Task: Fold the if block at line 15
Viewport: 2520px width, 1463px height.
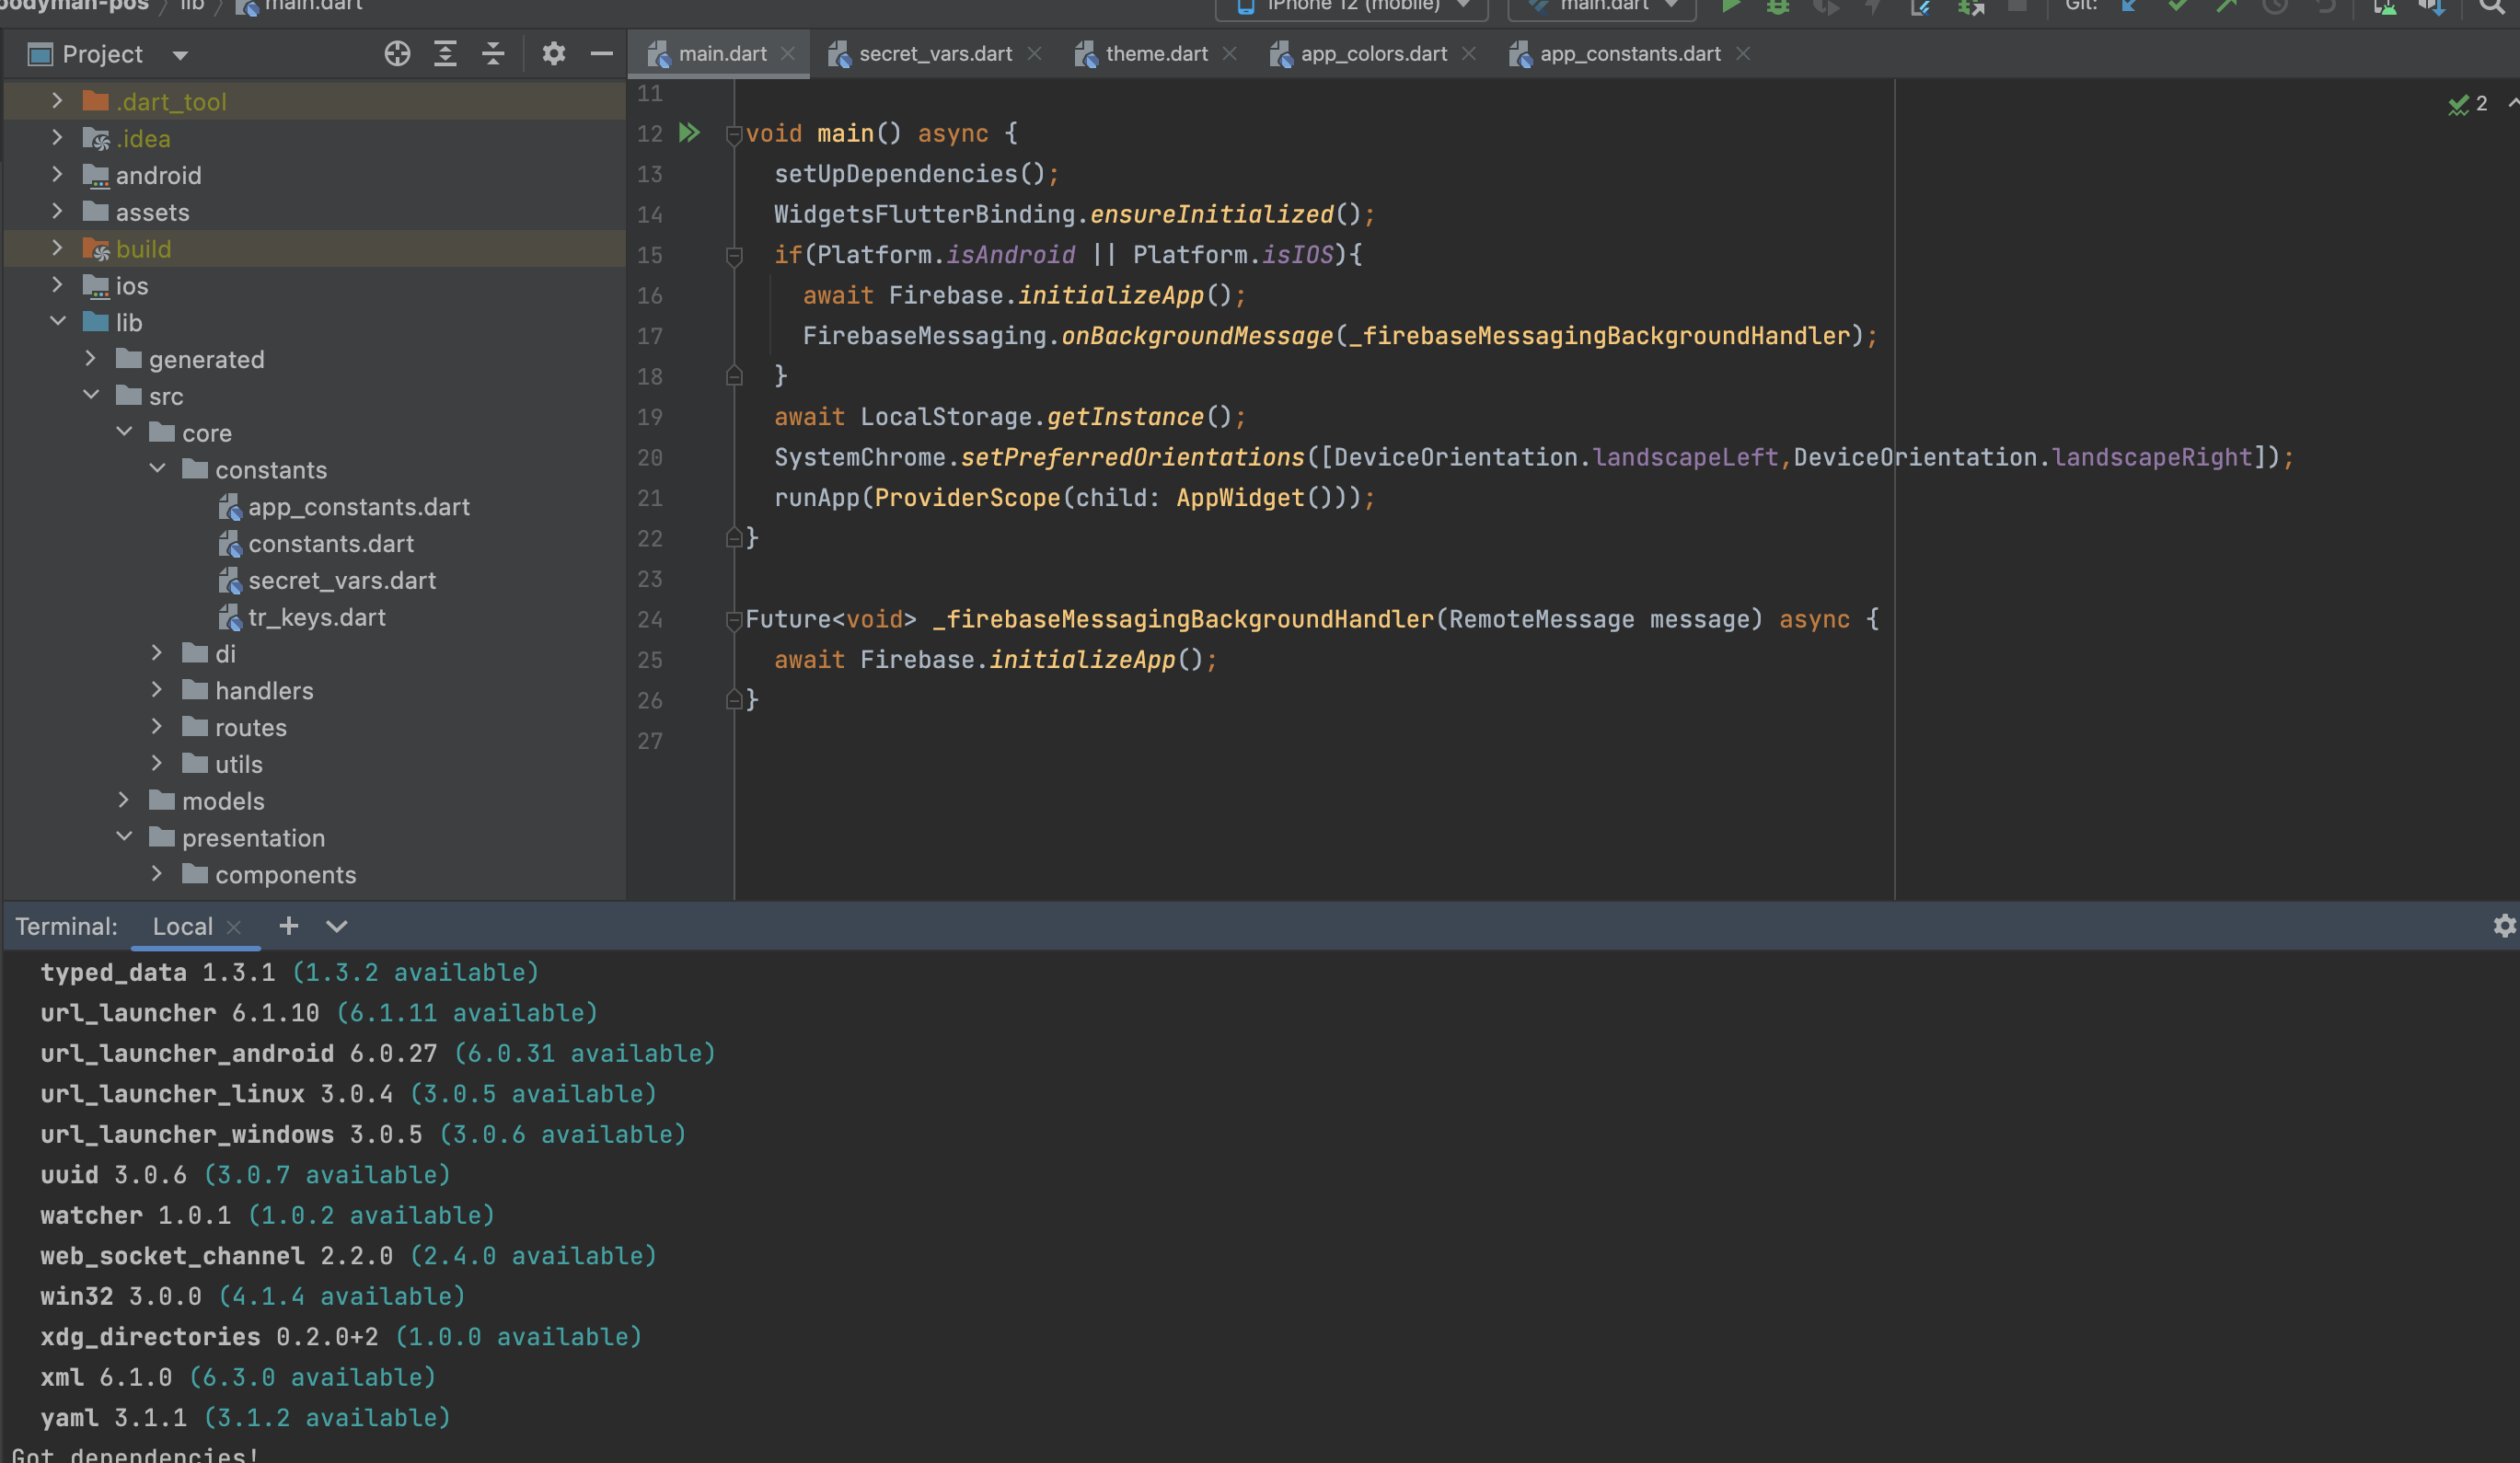Action: [x=734, y=256]
